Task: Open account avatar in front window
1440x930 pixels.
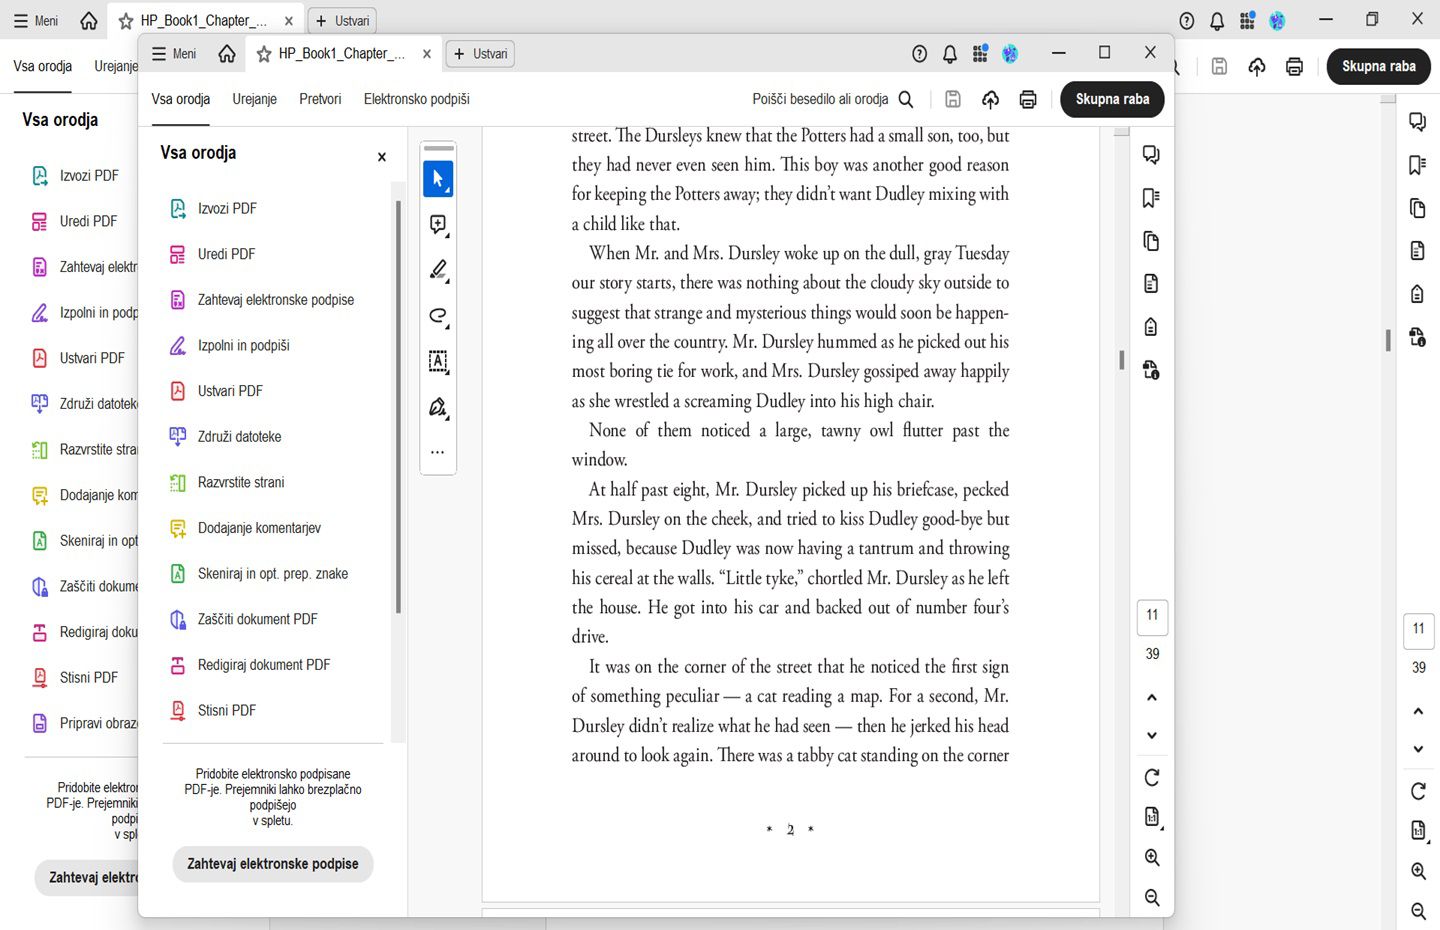Action: [x=1010, y=54]
